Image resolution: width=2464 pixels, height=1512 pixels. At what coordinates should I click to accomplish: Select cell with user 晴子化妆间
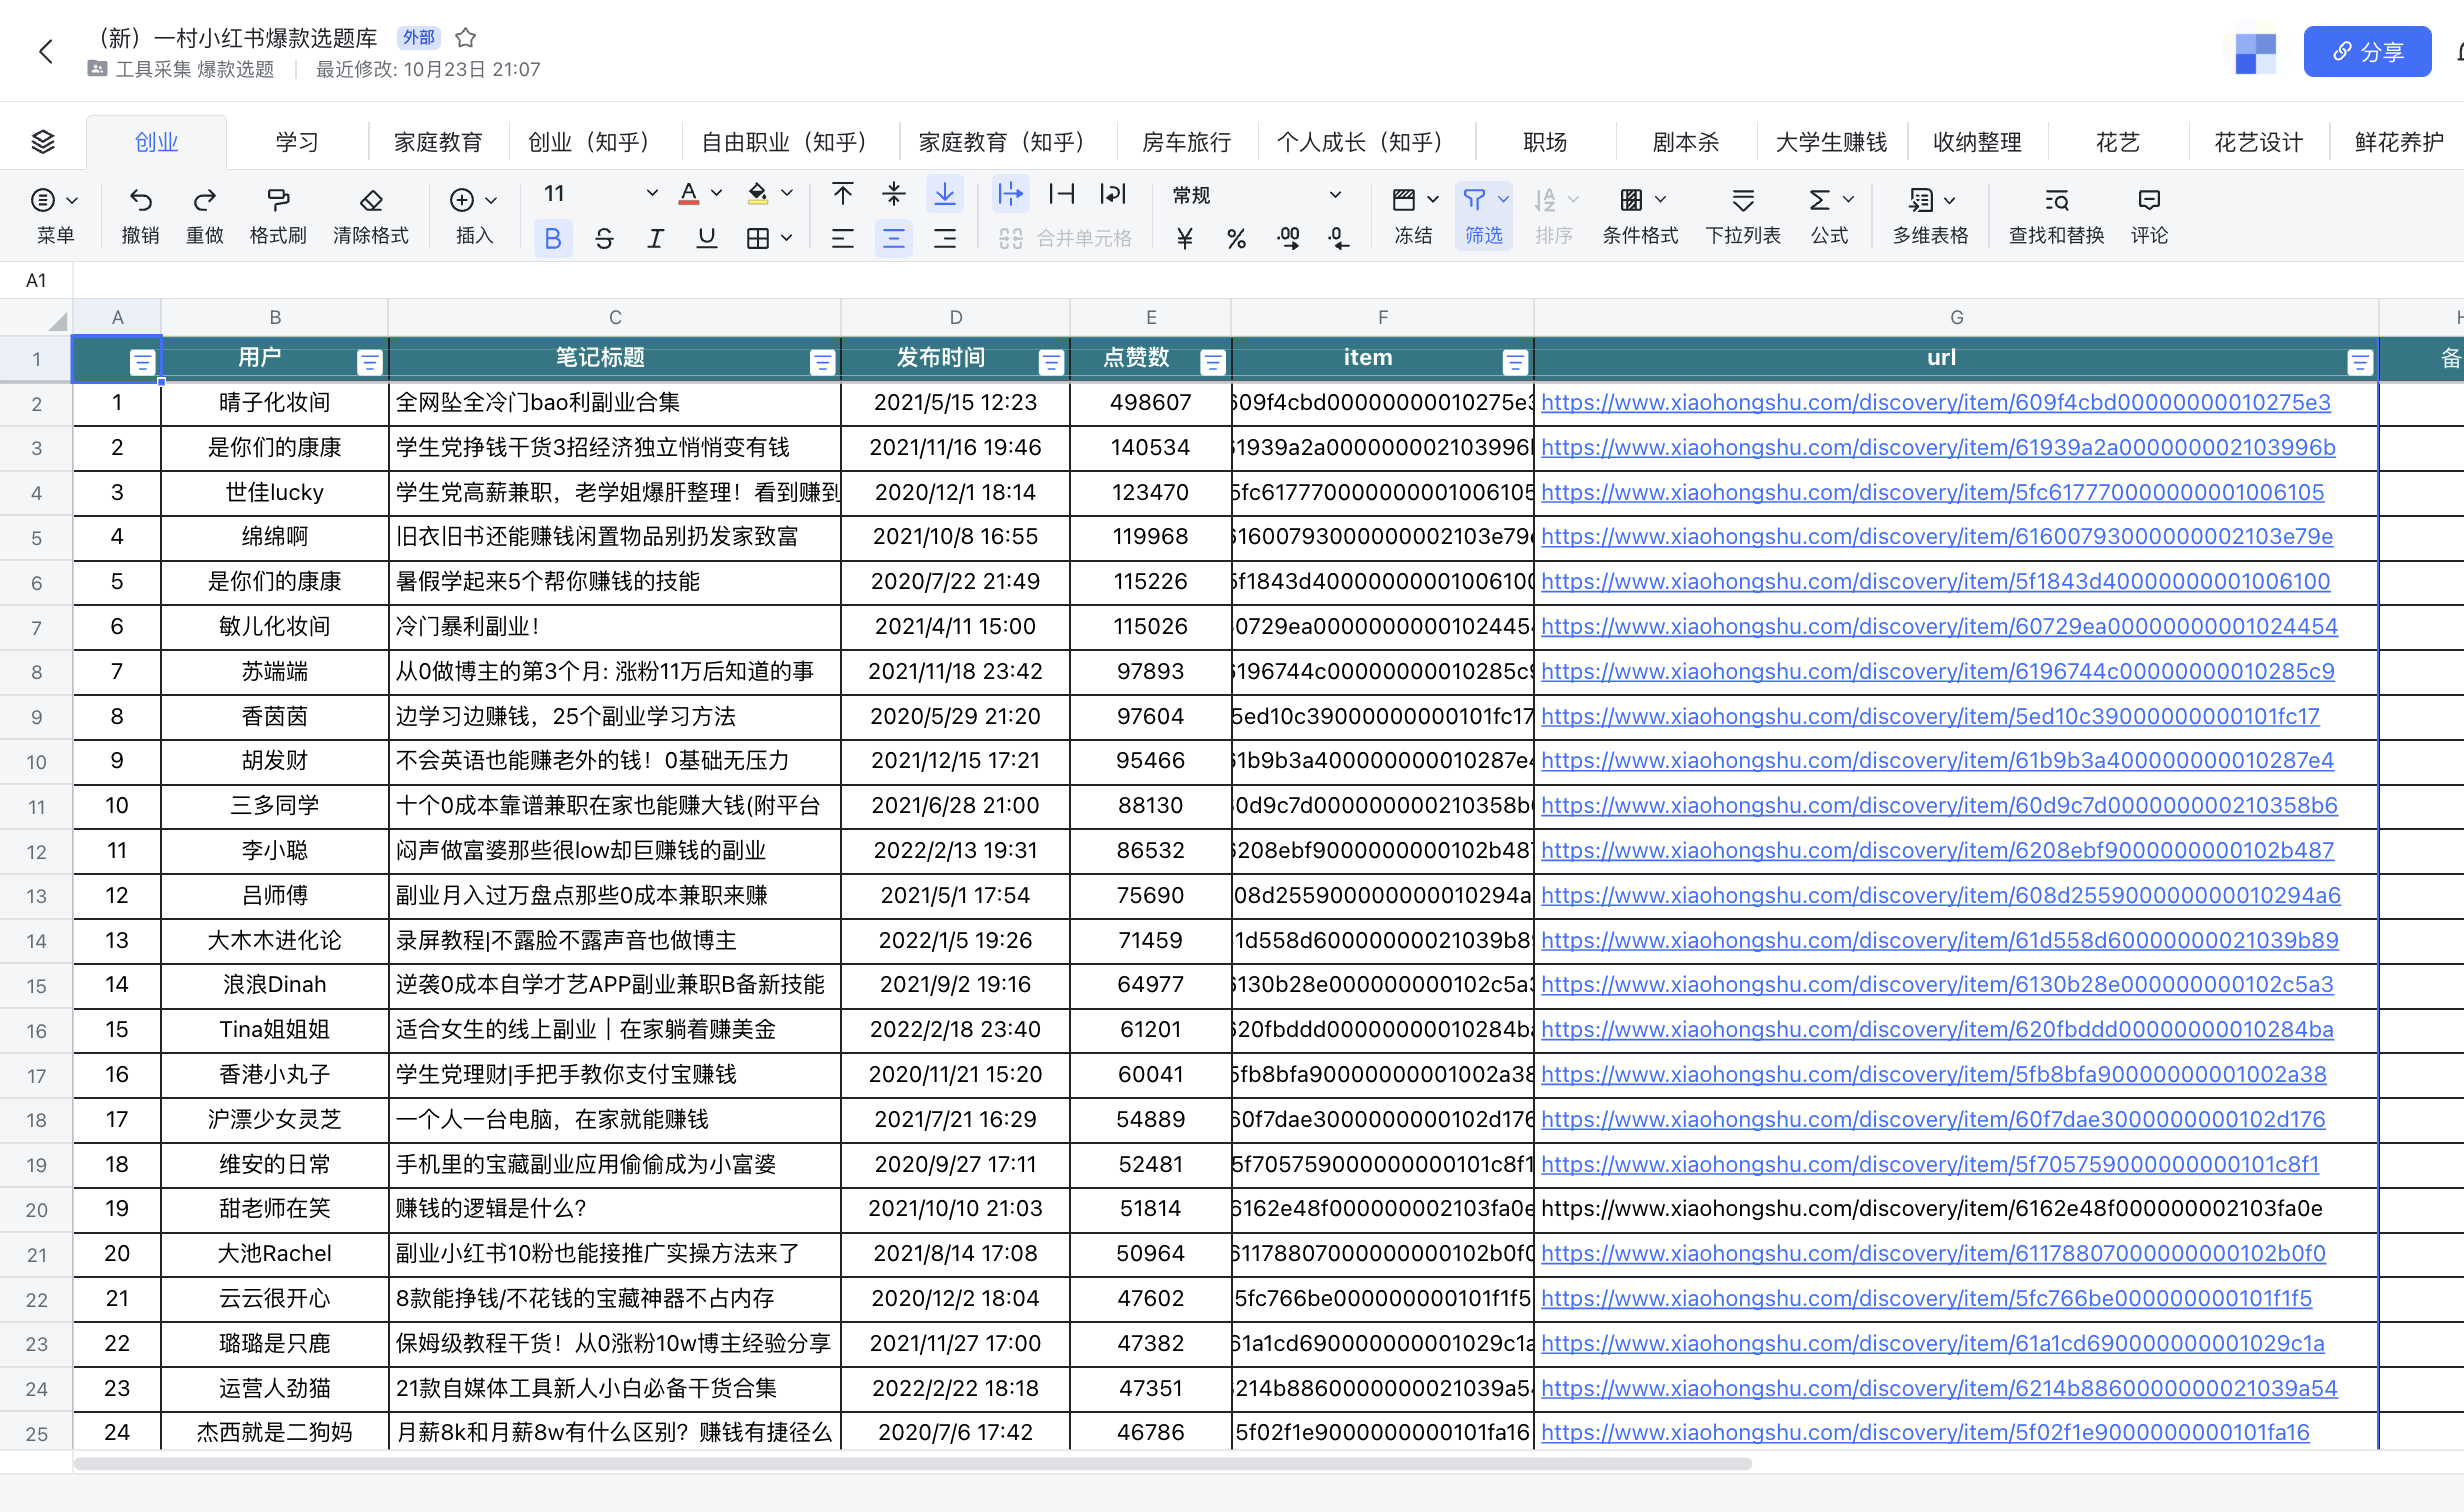tap(275, 402)
